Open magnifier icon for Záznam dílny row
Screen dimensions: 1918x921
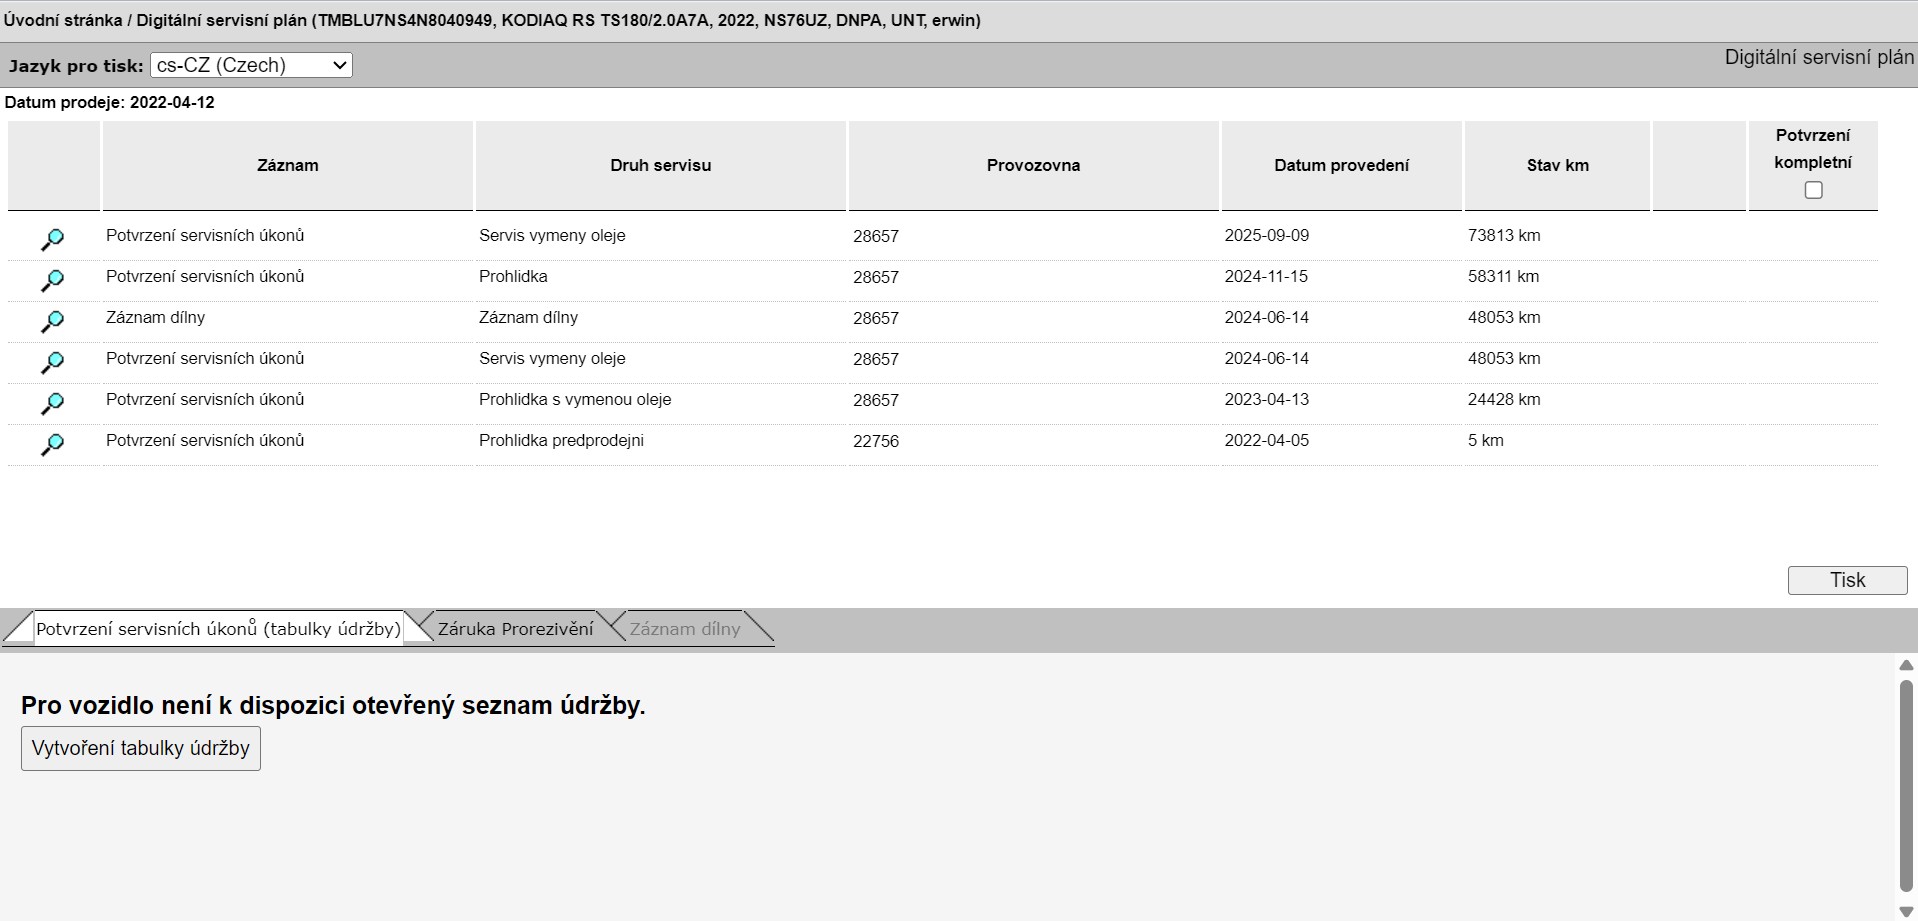click(x=52, y=321)
